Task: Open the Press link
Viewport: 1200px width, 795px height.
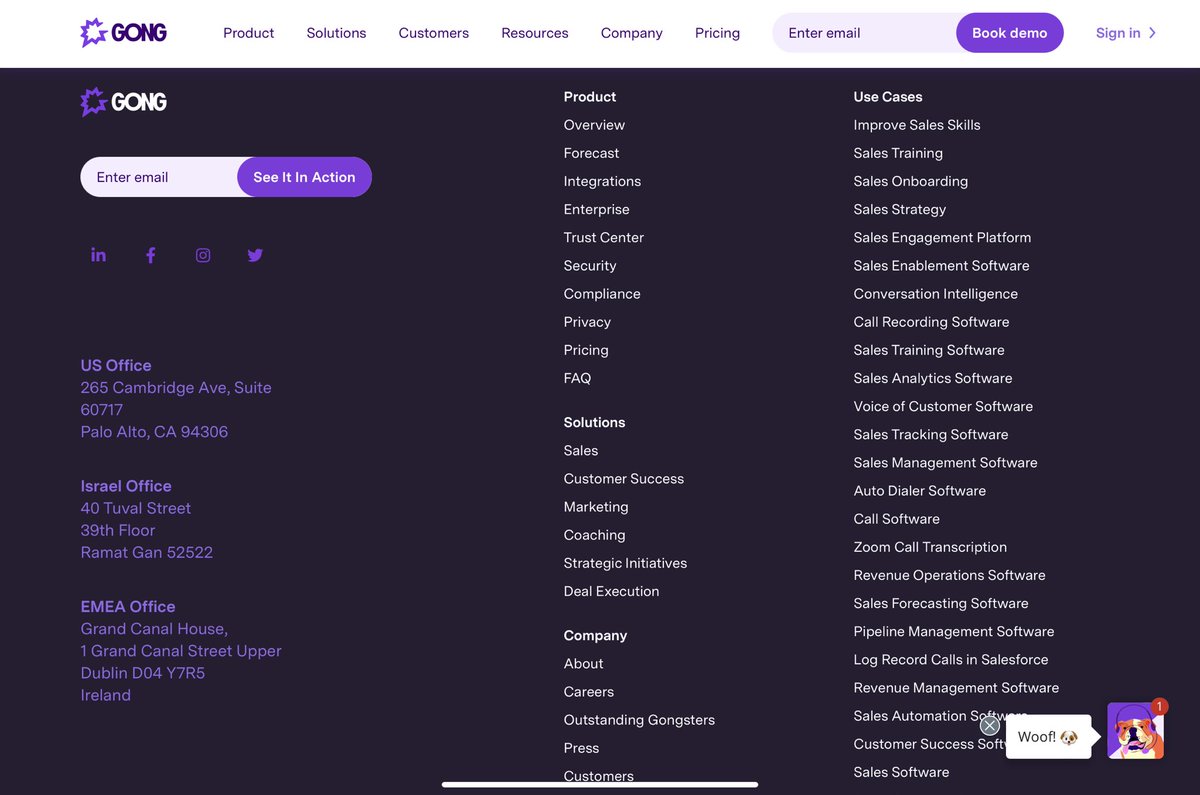Action: tap(581, 748)
